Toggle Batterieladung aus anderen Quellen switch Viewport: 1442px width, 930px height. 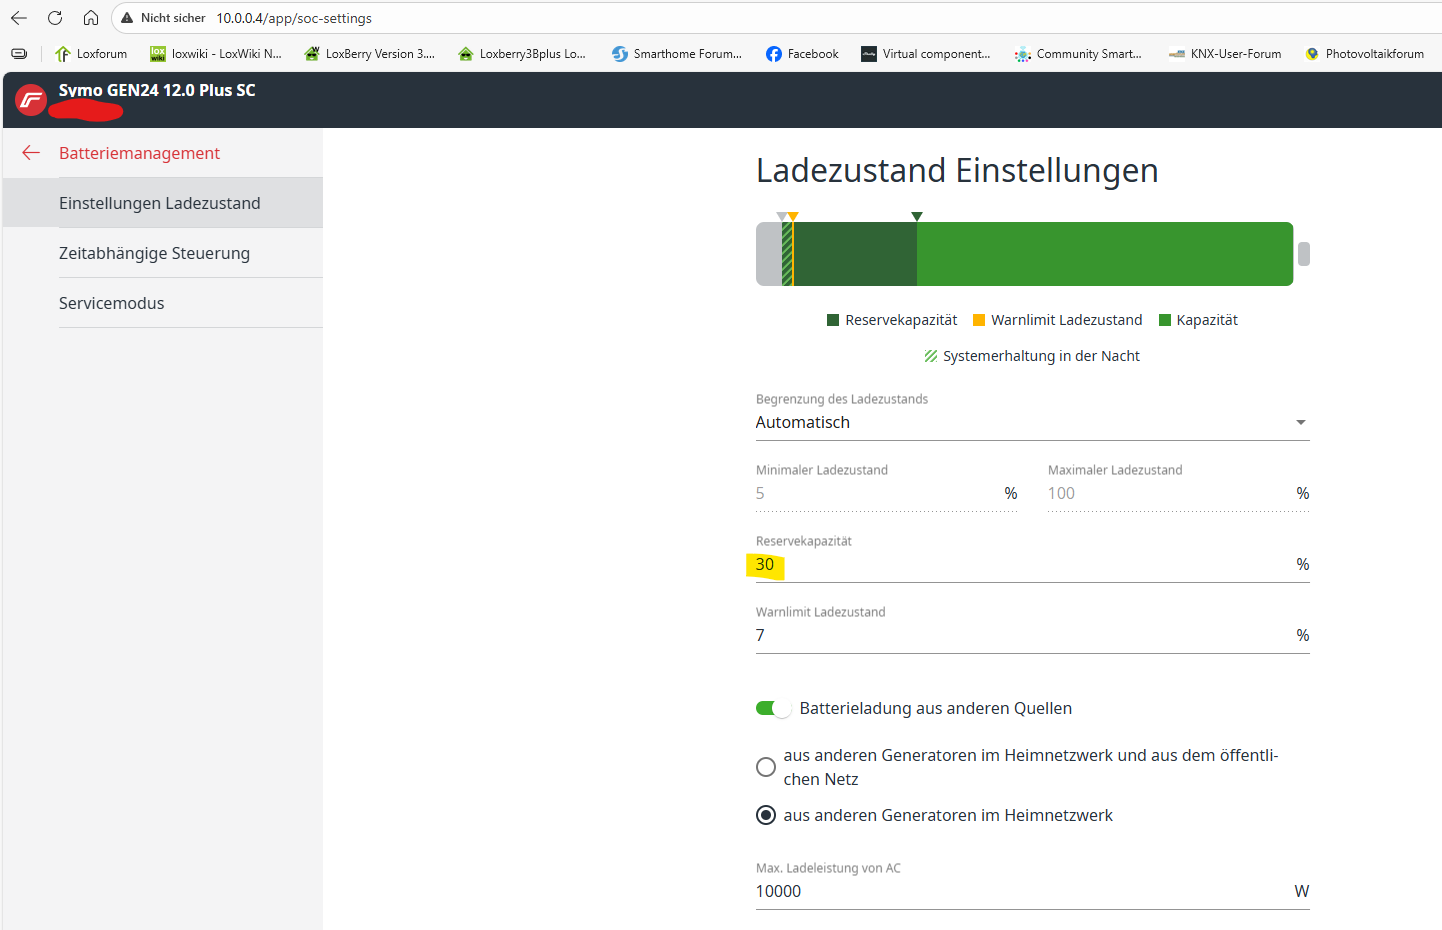click(x=773, y=708)
